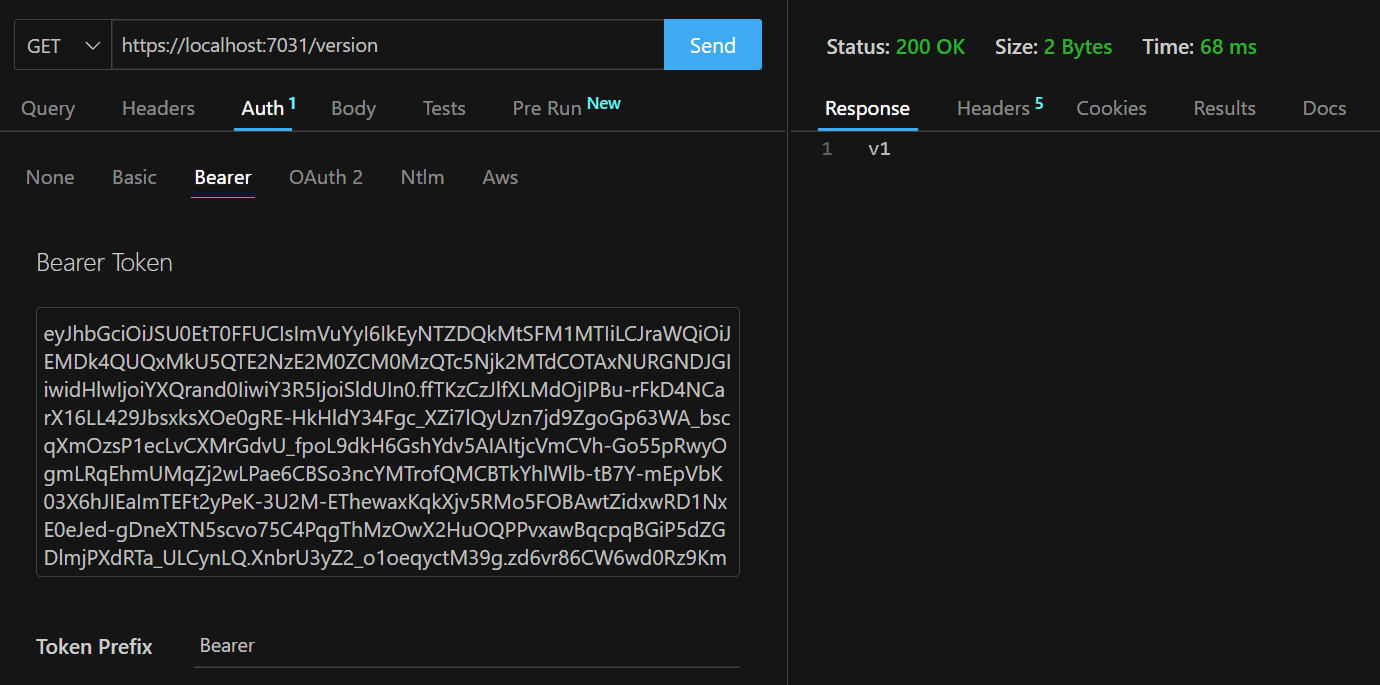
Task: Click the response text v1
Action: pos(879,149)
